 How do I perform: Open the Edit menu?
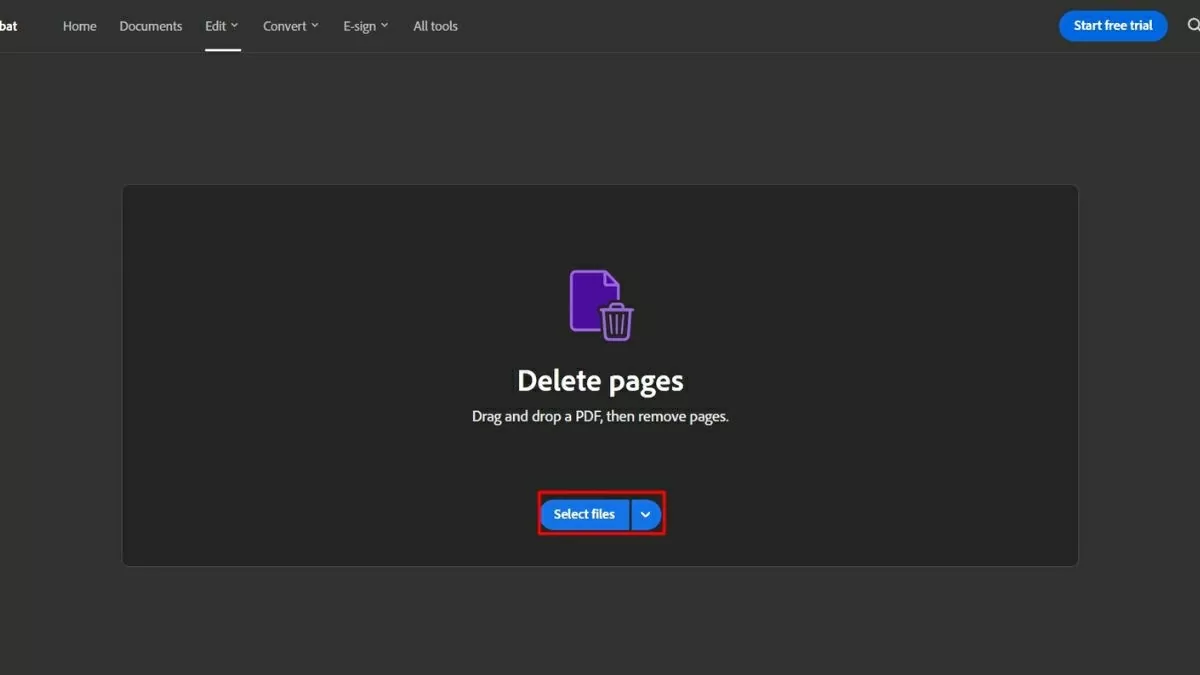tap(216, 26)
